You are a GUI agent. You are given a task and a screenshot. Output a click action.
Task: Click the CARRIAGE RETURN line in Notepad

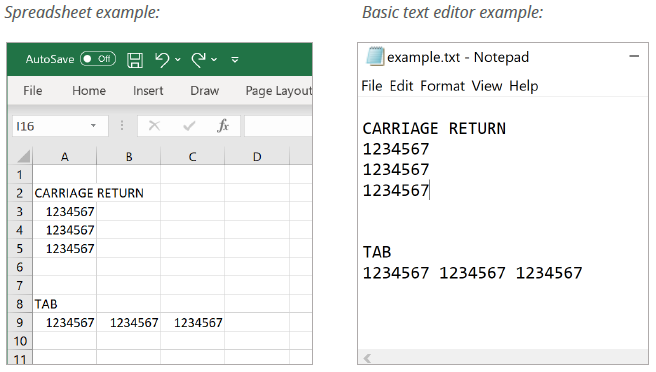[434, 128]
